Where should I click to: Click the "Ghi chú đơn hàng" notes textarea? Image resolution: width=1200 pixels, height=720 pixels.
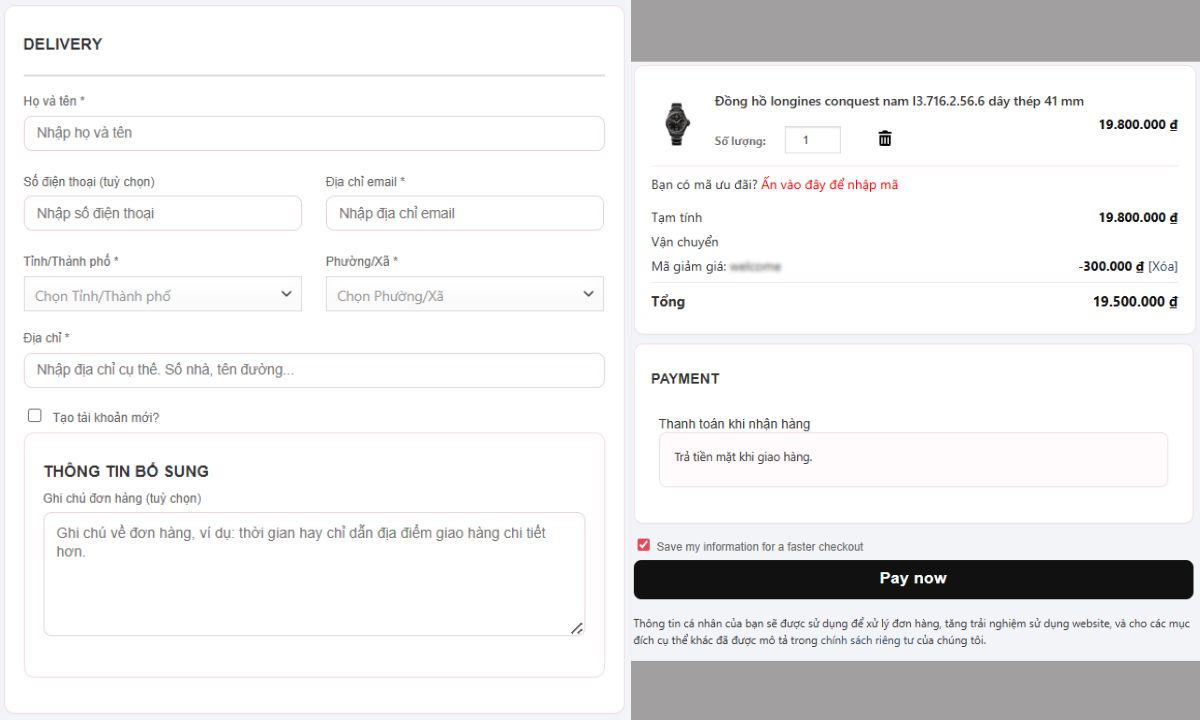tap(314, 574)
